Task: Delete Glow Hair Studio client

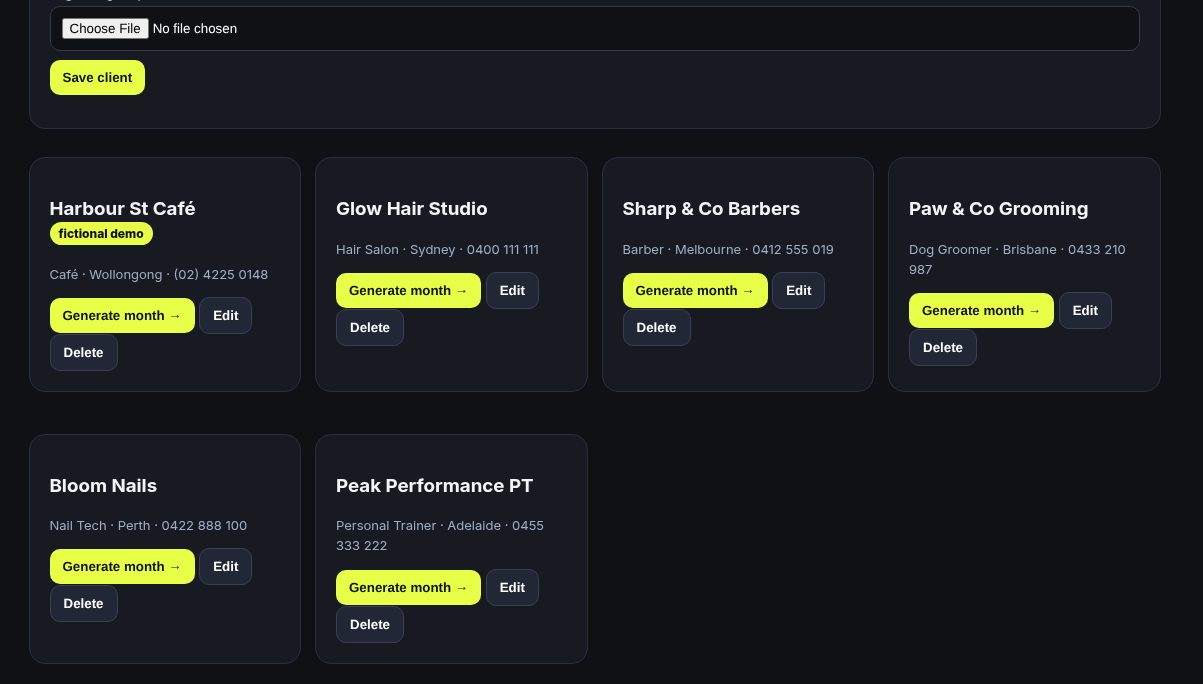Action: coord(370,328)
